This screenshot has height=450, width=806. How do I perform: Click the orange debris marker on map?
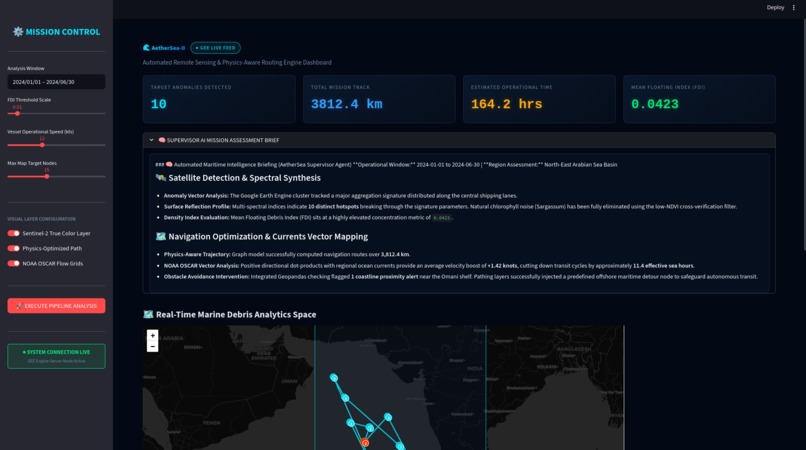click(365, 442)
